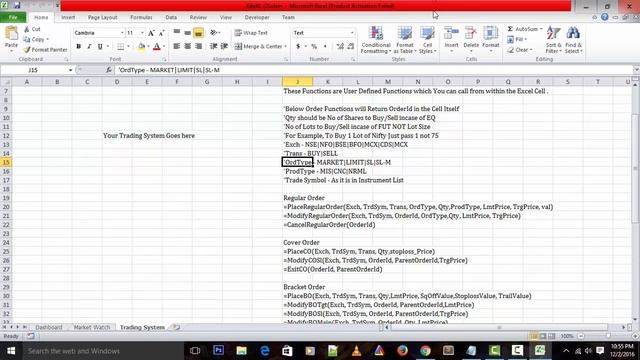Open Chrome from the taskbar
The image size is (640, 360).
[x=425, y=351]
